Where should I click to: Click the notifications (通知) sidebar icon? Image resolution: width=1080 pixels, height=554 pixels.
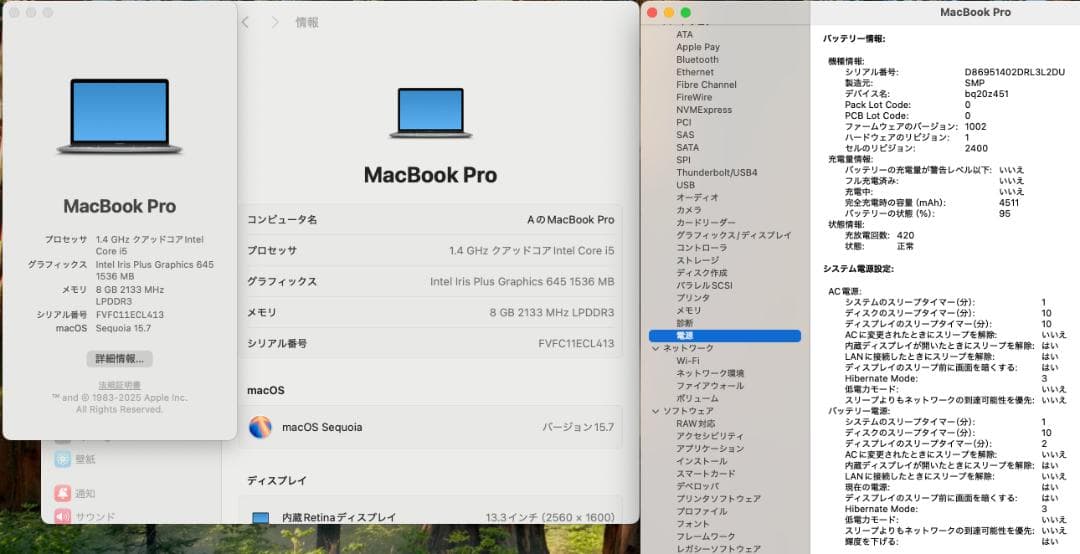[63, 493]
